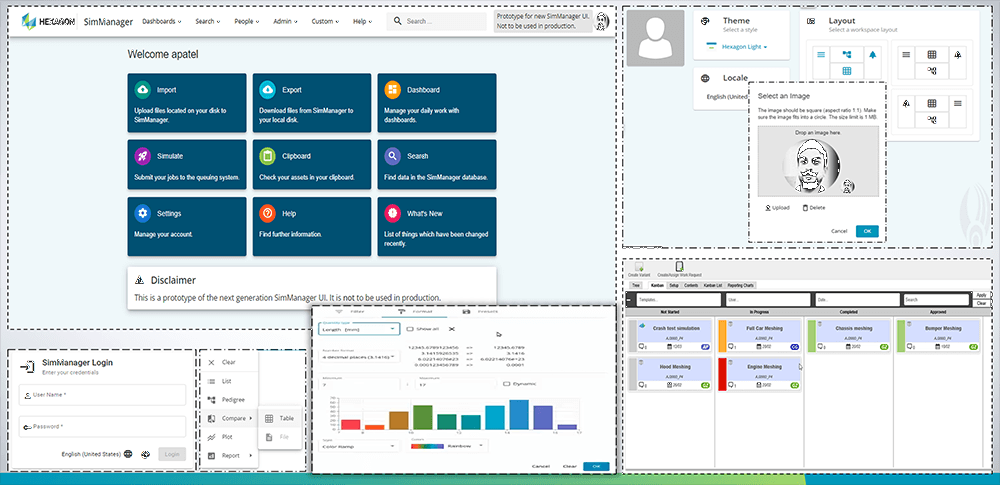Screen dimensions: 1000x485
Task: Open the People dropdown menu
Action: [x=247, y=21]
